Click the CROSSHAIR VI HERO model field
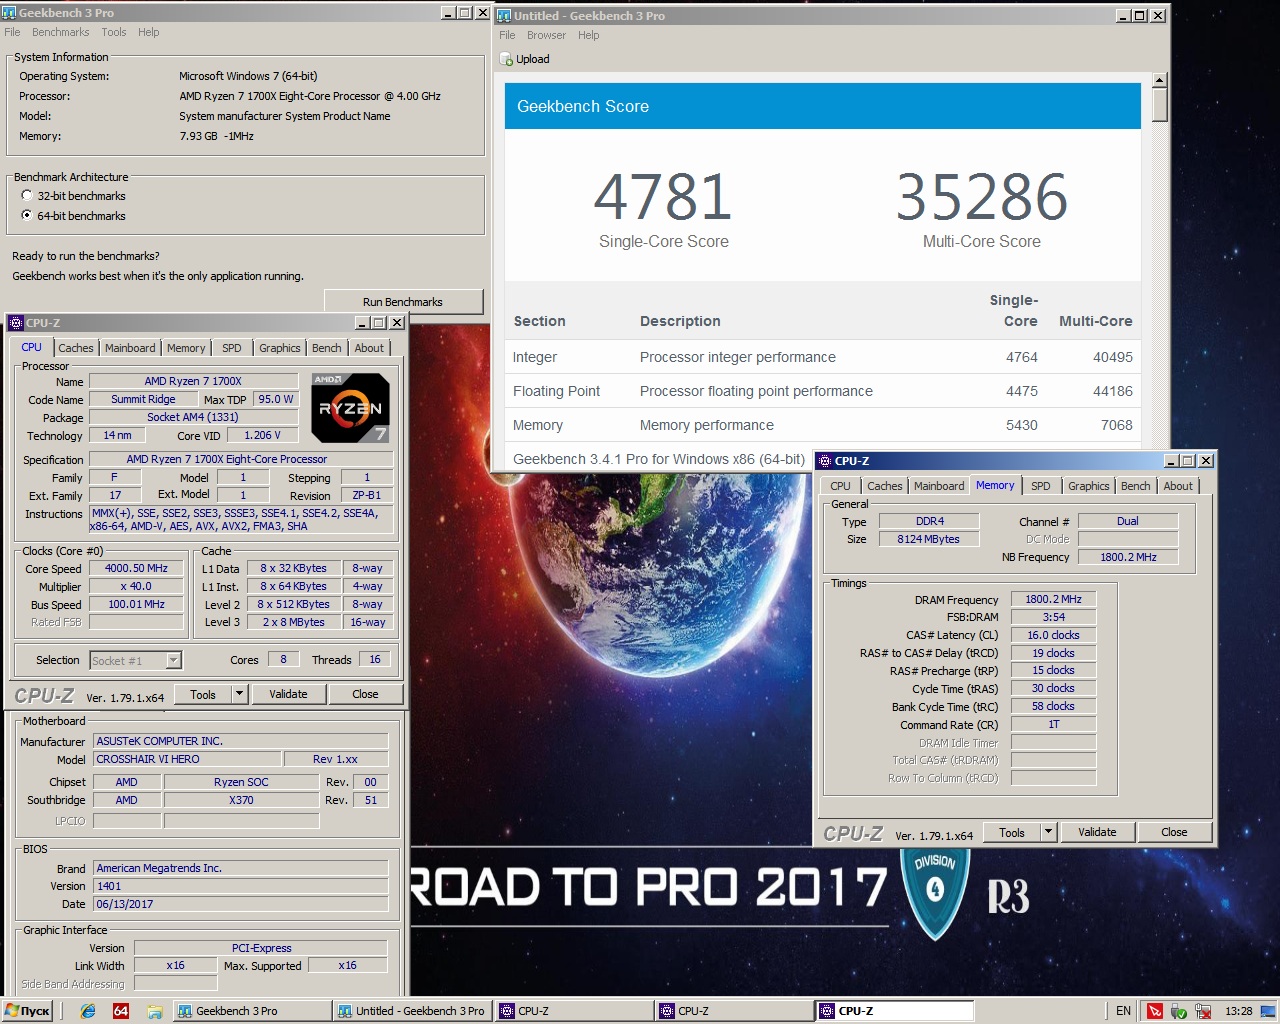The width and height of the screenshot is (1280, 1024). [187, 759]
